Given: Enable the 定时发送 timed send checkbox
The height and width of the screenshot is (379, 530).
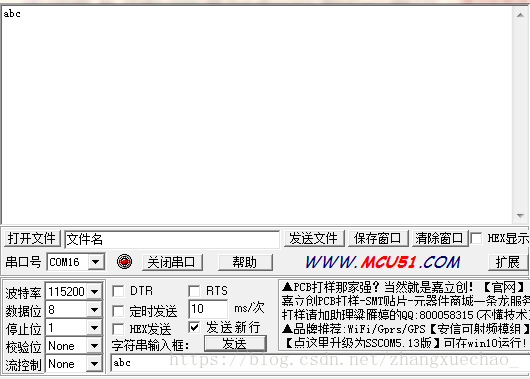Looking at the screenshot, I should tap(118, 311).
